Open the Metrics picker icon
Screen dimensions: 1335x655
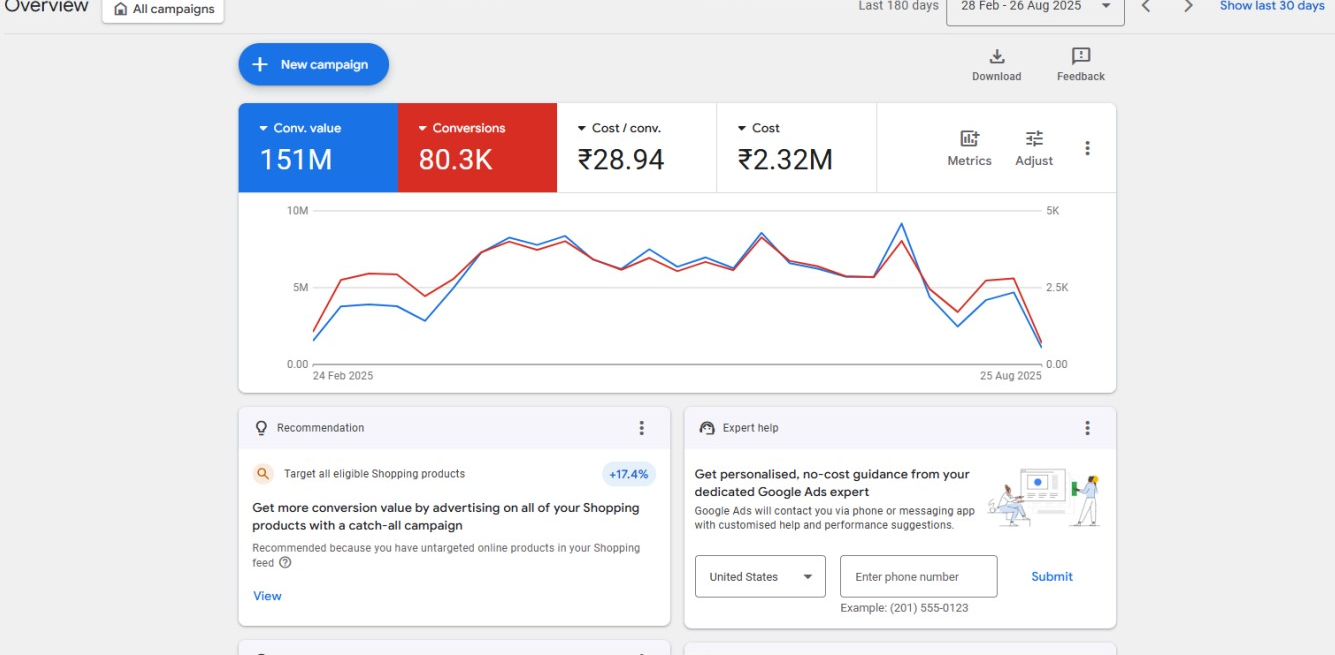coord(968,147)
